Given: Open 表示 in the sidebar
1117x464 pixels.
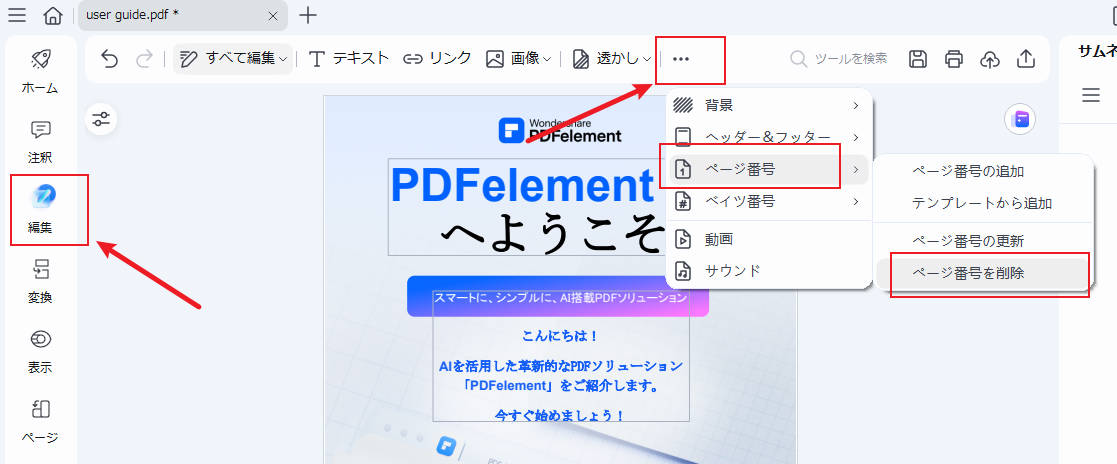Looking at the screenshot, I should tap(41, 351).
